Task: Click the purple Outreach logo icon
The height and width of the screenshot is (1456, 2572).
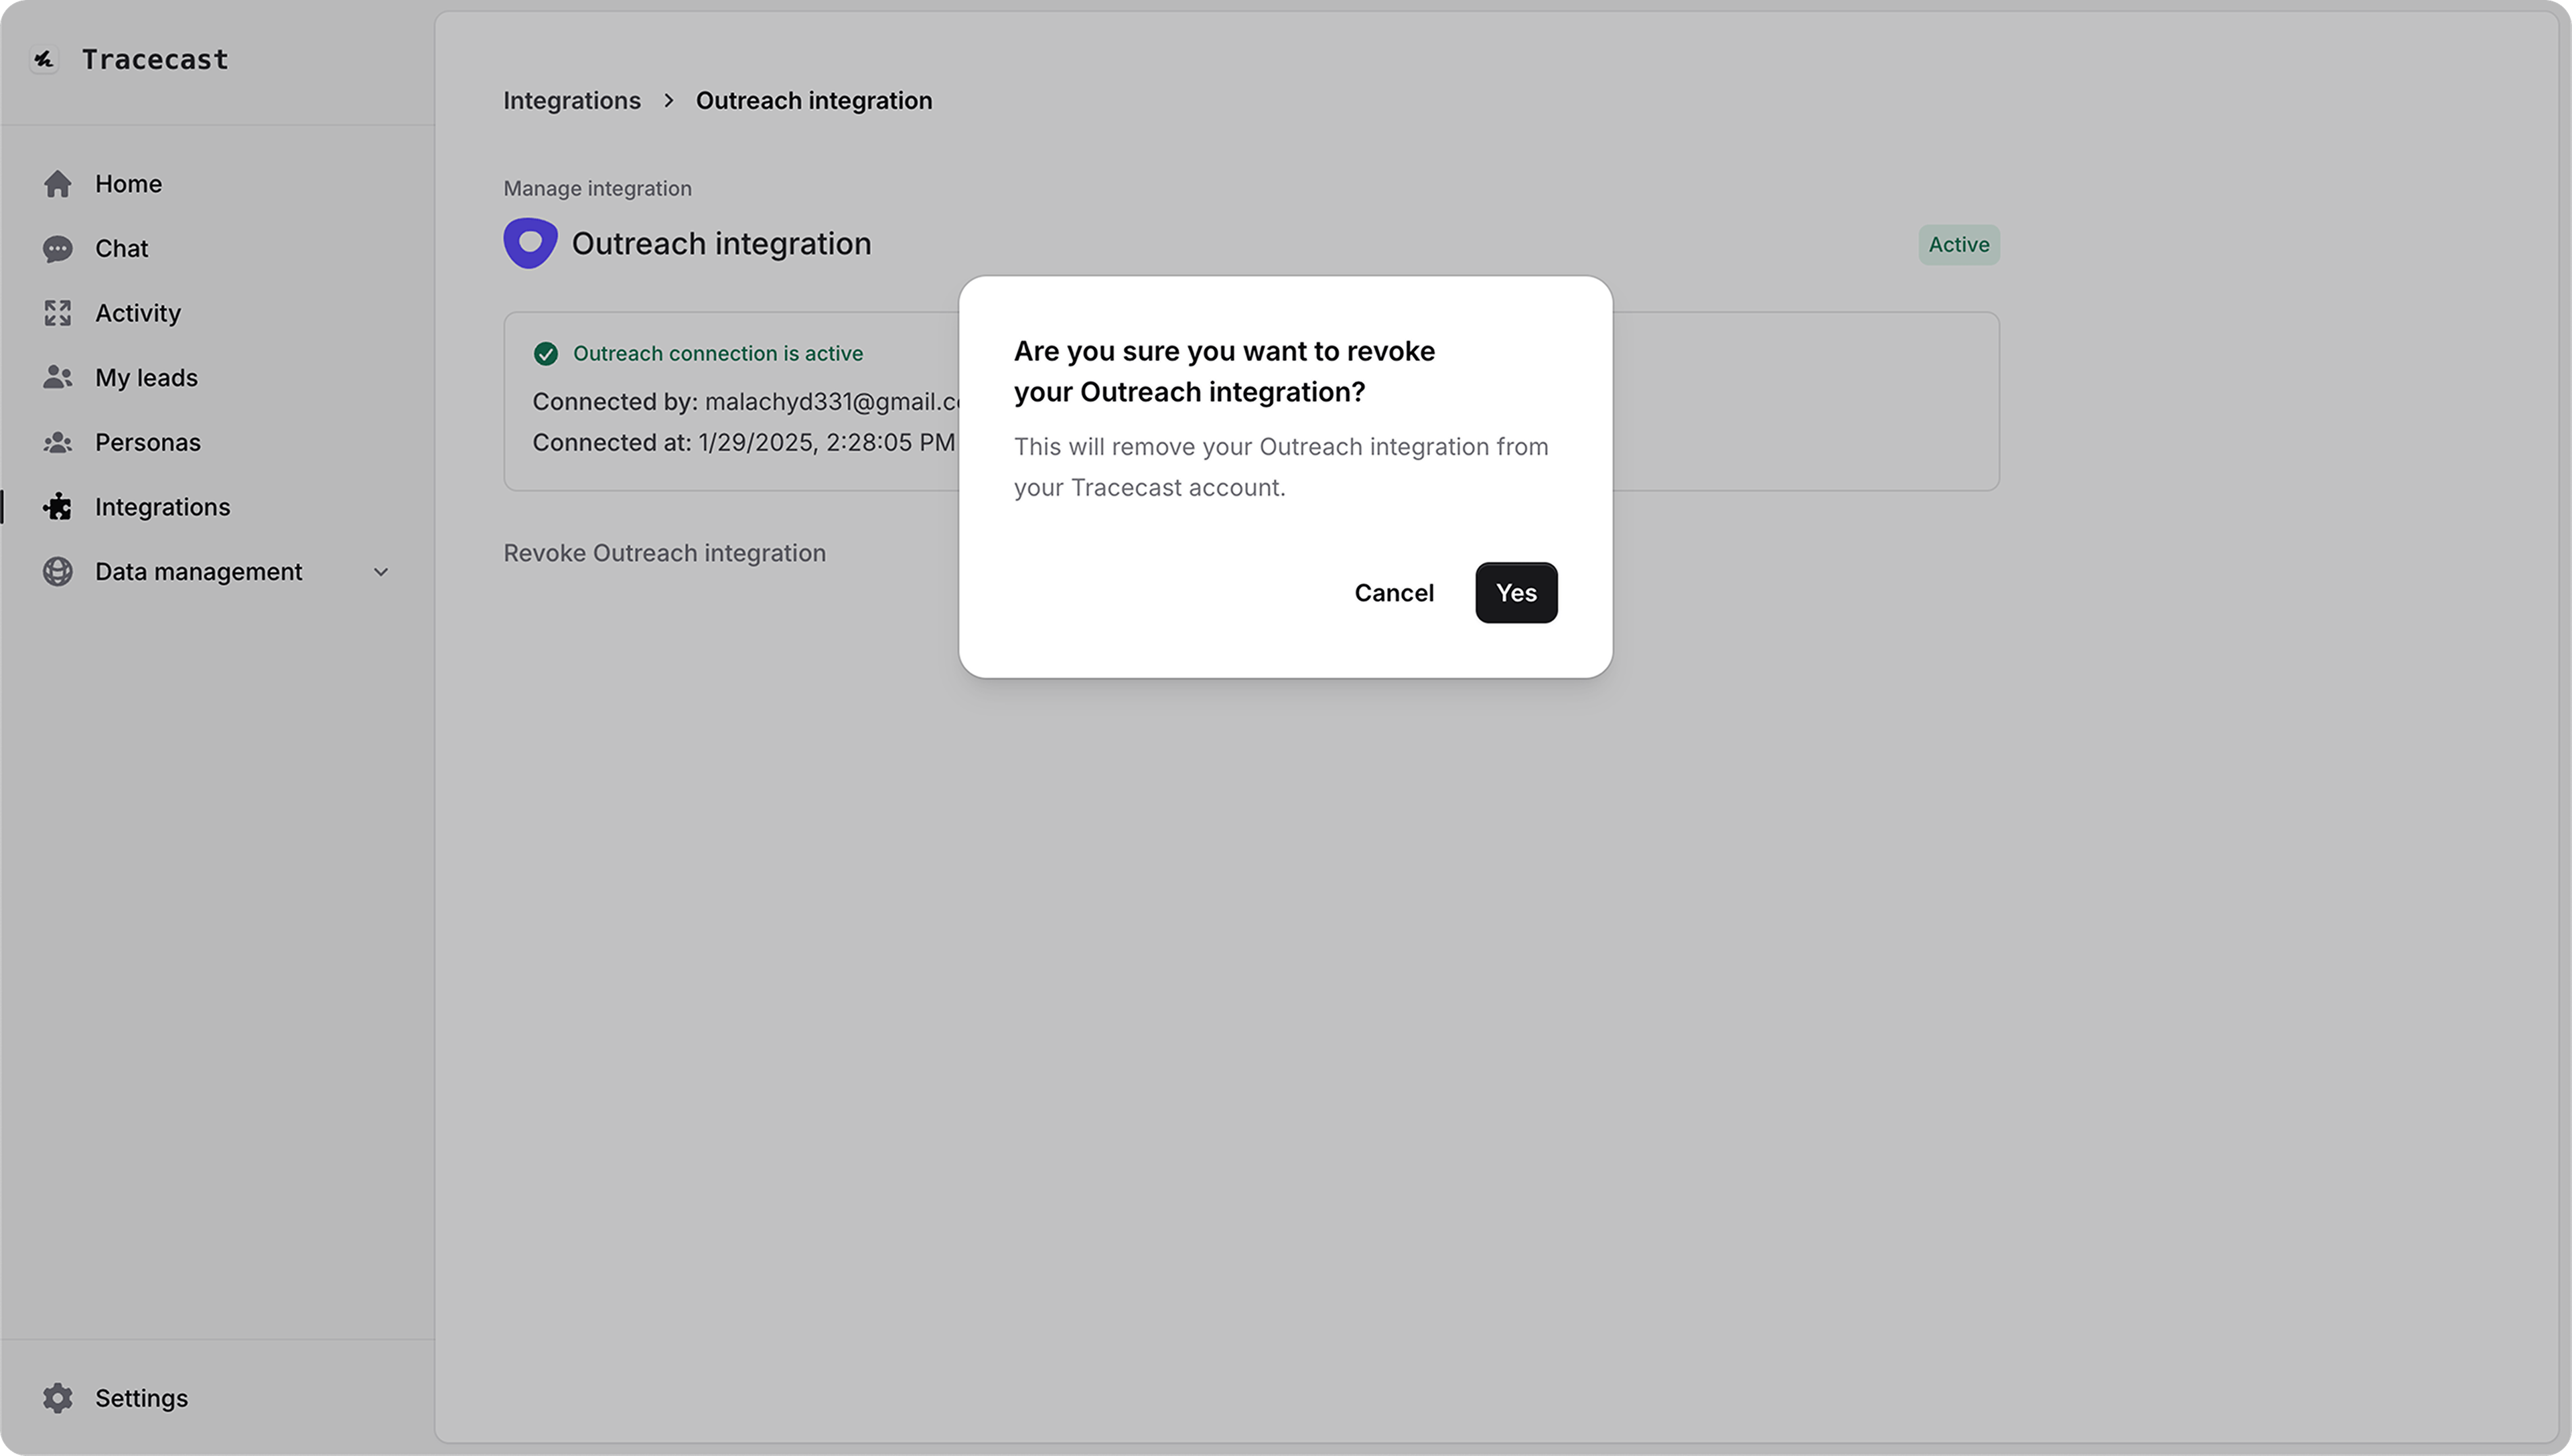Action: tap(530, 243)
